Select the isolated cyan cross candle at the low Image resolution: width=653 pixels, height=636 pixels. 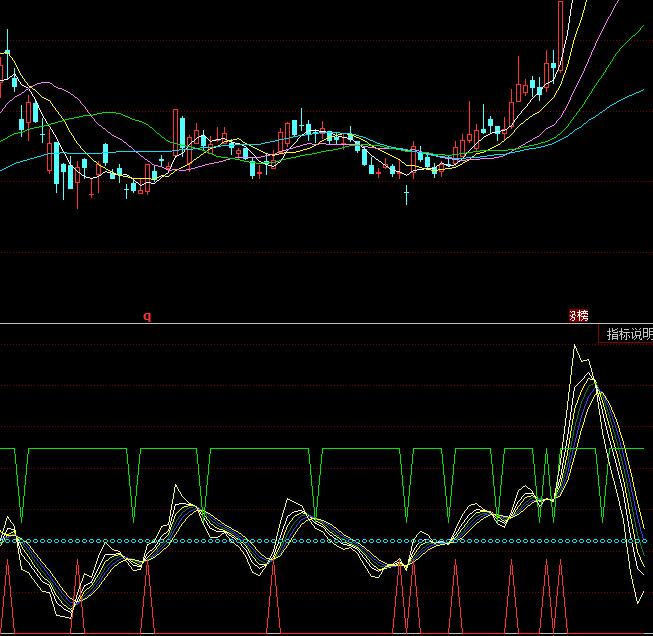[406, 192]
